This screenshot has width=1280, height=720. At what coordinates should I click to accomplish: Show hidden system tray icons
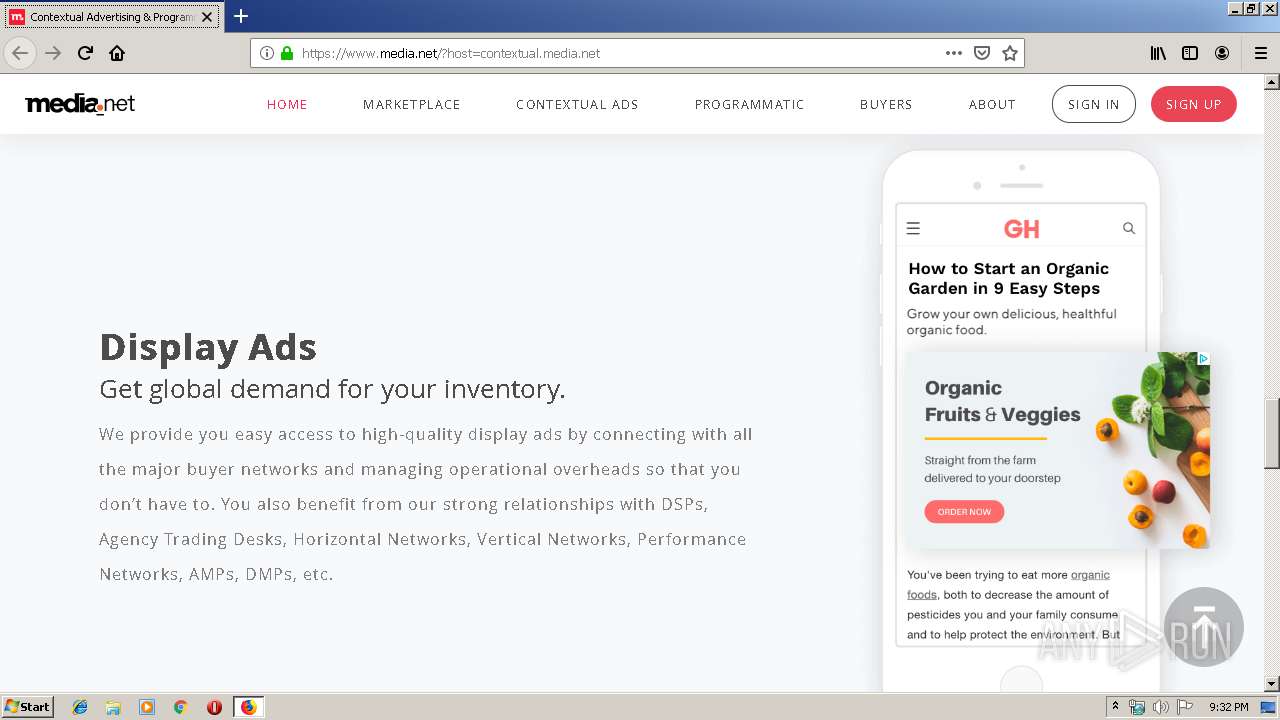[1115, 707]
